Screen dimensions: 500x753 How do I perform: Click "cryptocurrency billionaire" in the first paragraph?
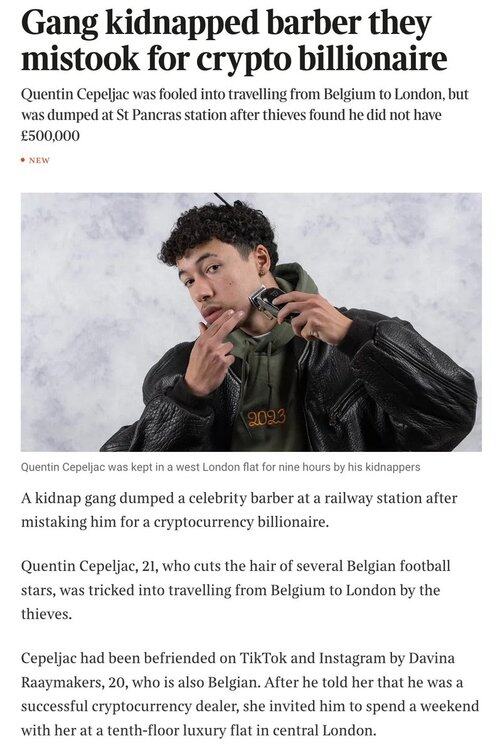point(241,522)
